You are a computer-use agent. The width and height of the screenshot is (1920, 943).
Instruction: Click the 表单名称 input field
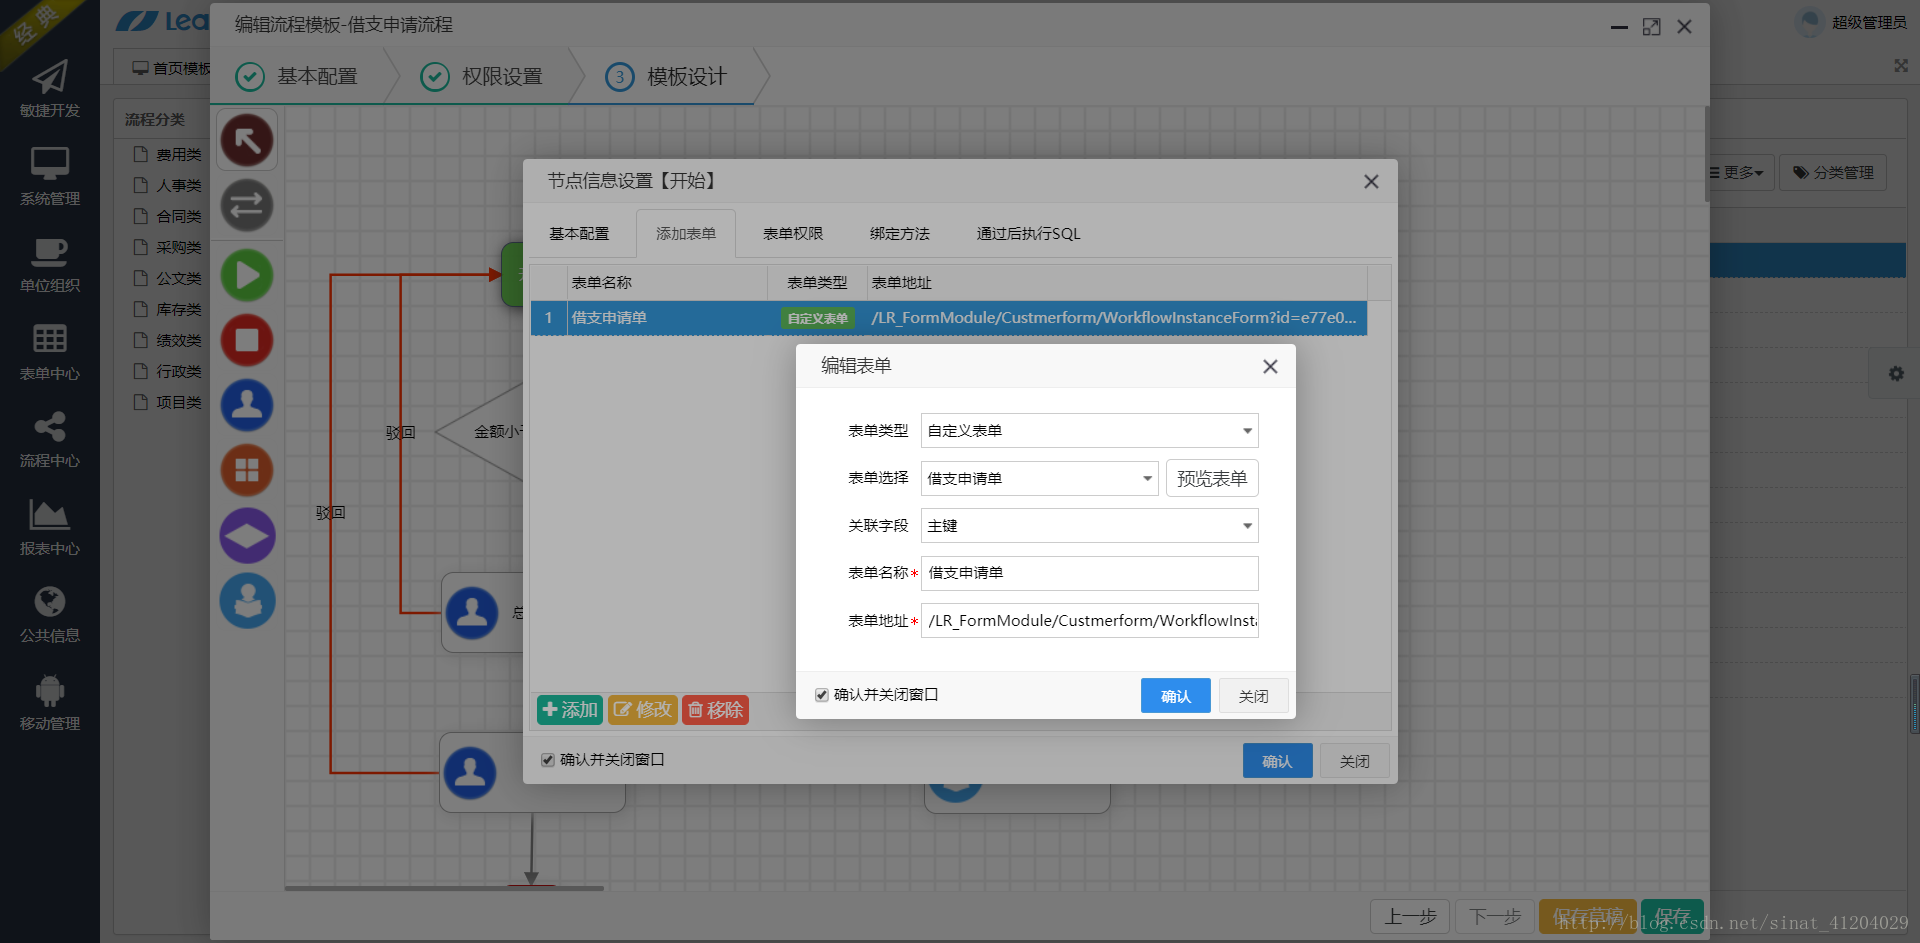[x=1089, y=573]
